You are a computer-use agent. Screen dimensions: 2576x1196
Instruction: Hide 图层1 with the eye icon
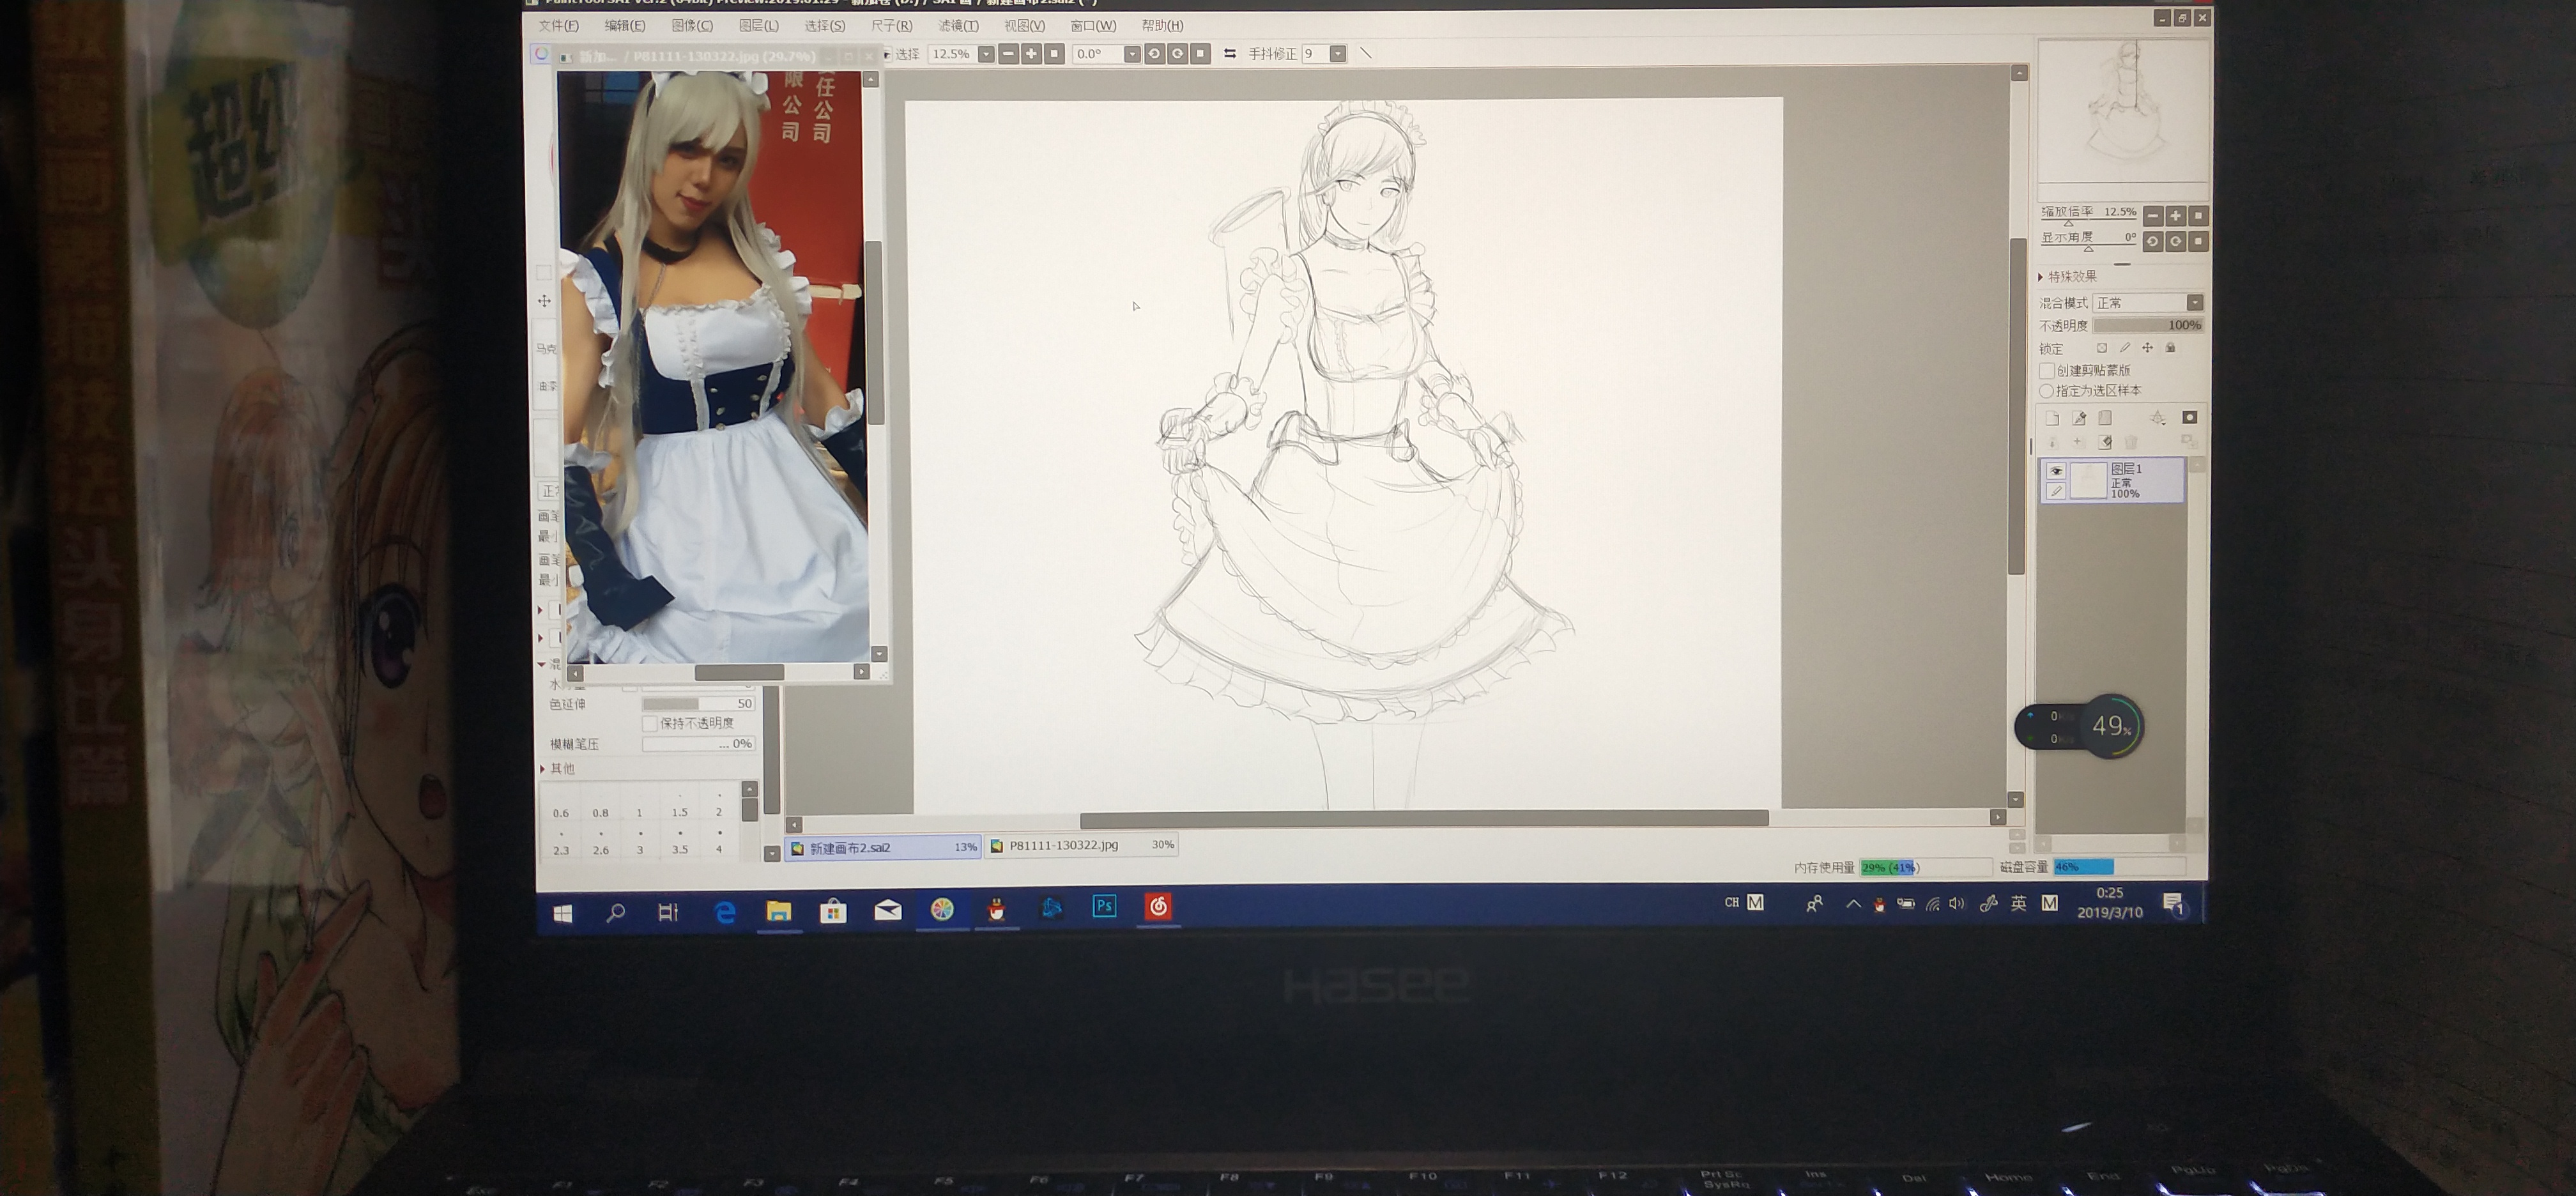[x=2056, y=471]
